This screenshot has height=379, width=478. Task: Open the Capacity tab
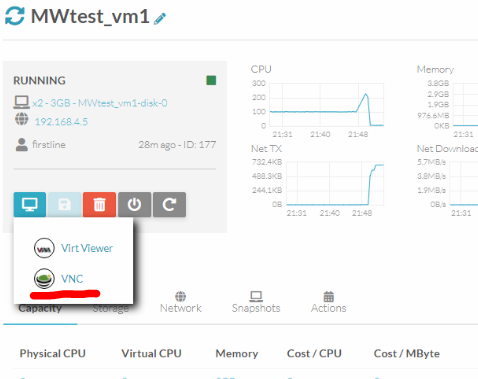point(40,309)
